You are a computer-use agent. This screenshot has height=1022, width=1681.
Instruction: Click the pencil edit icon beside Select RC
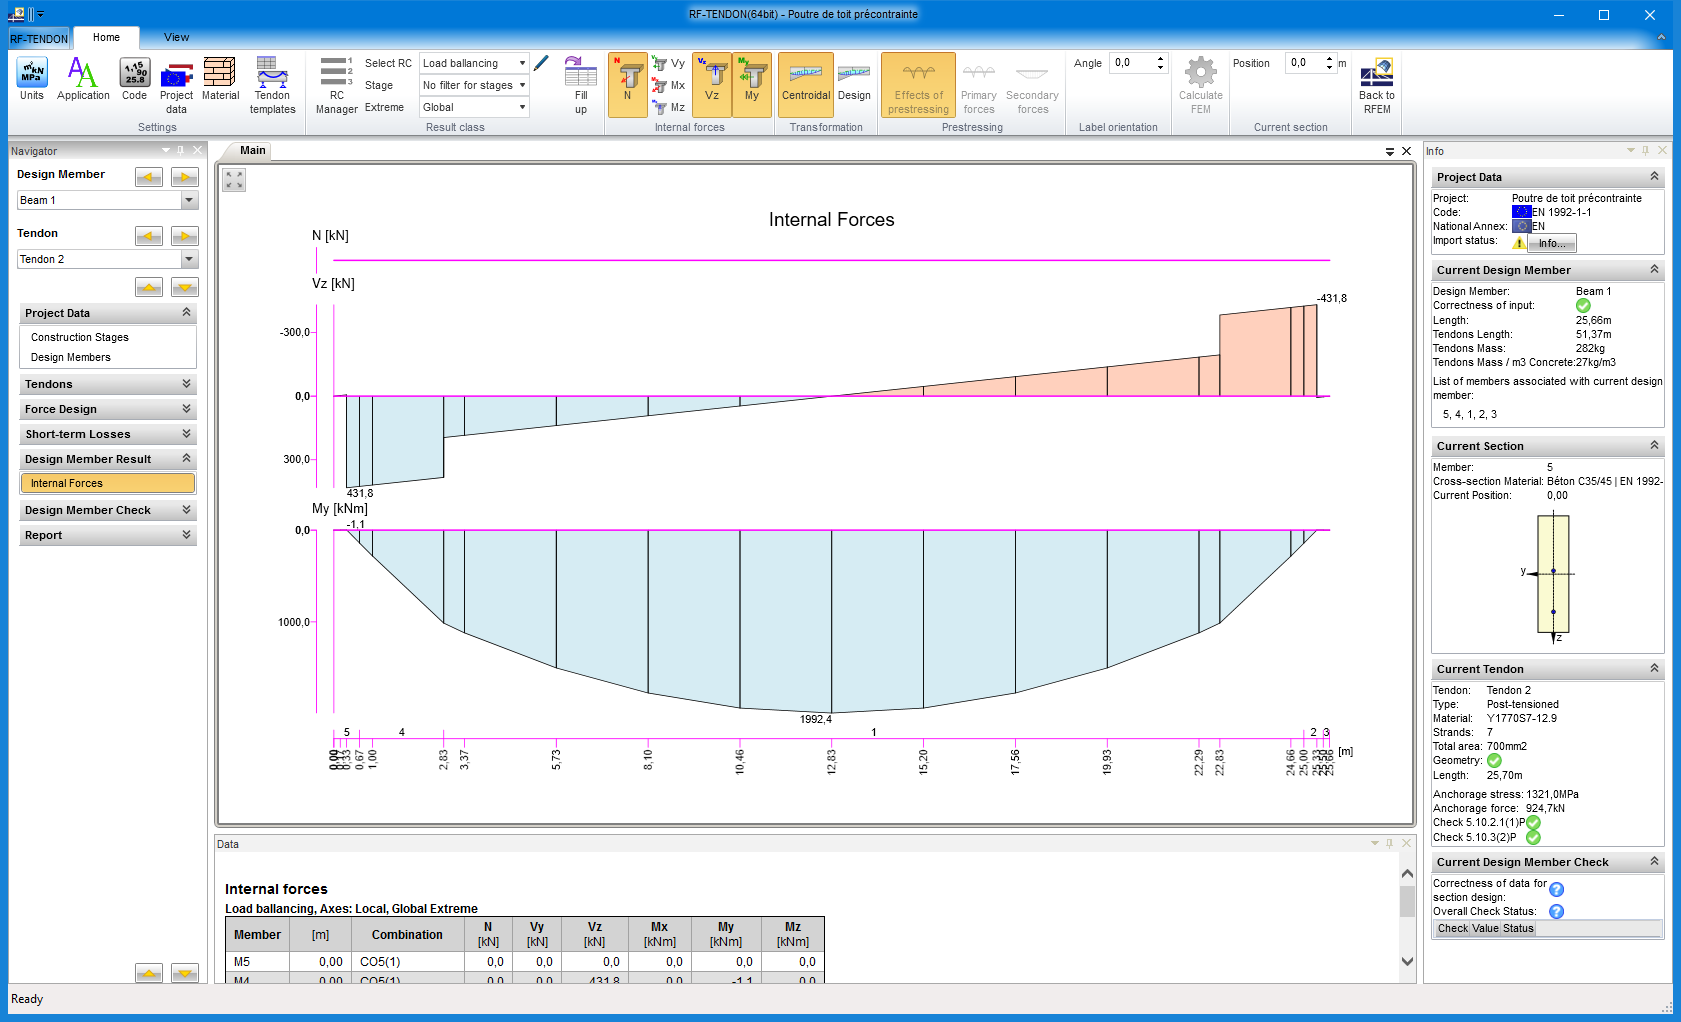click(541, 63)
